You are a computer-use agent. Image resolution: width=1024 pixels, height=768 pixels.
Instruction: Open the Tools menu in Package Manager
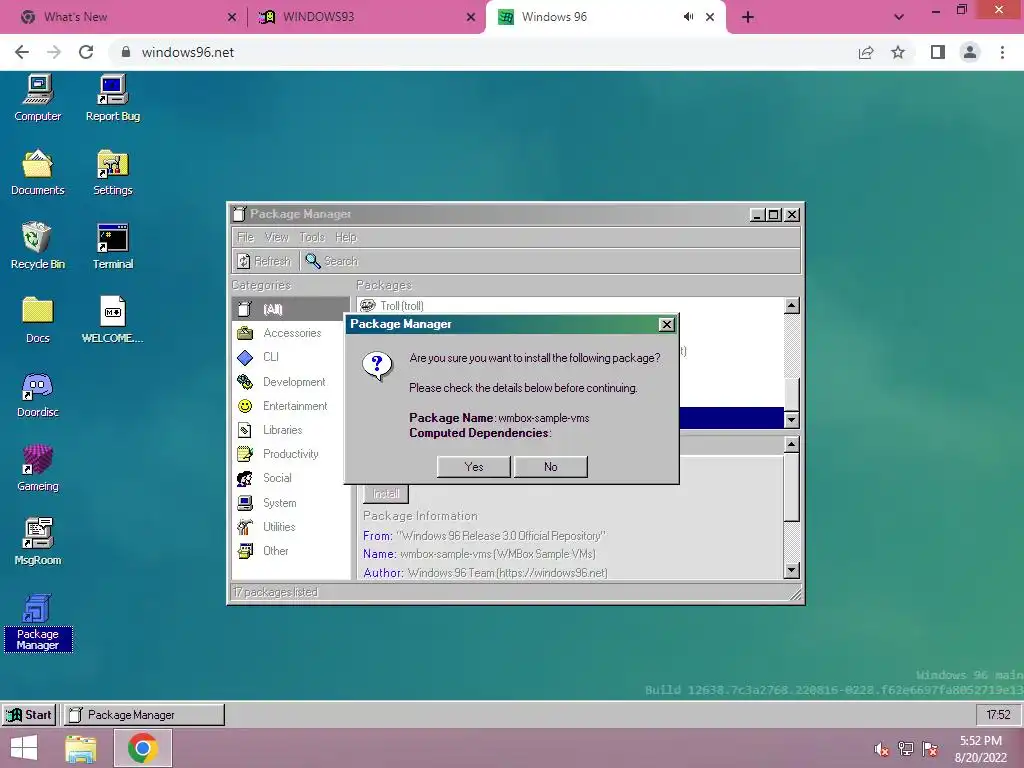tap(312, 237)
